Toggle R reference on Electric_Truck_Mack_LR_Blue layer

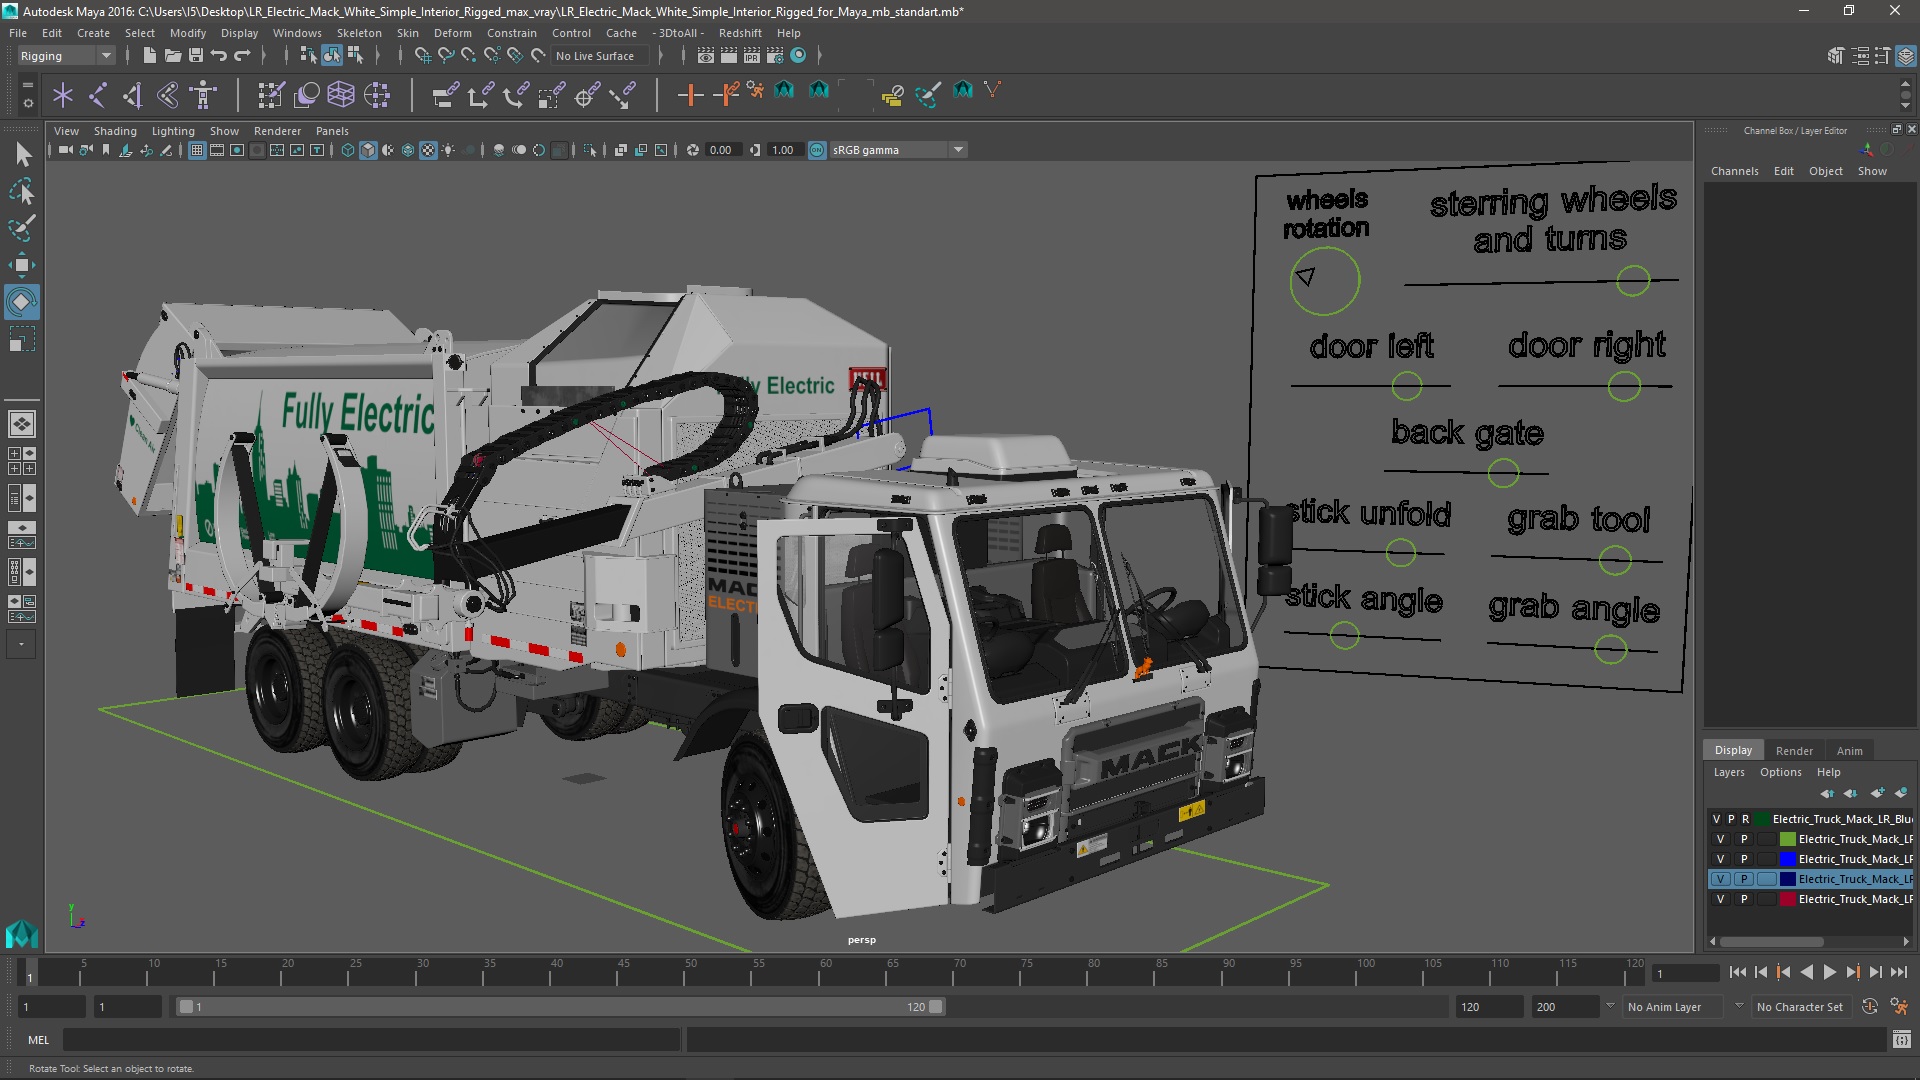[1746, 819]
